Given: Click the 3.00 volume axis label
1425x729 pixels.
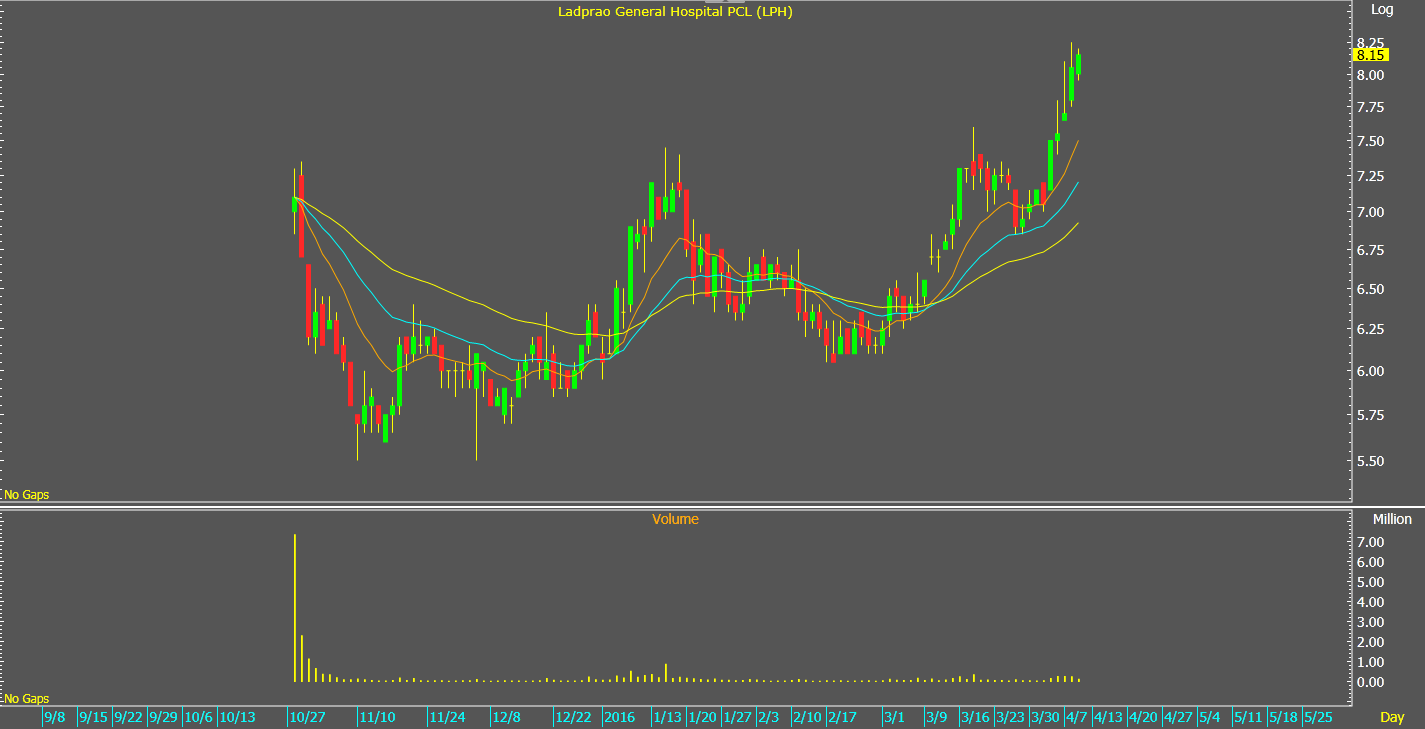Looking at the screenshot, I should tap(1370, 622).
